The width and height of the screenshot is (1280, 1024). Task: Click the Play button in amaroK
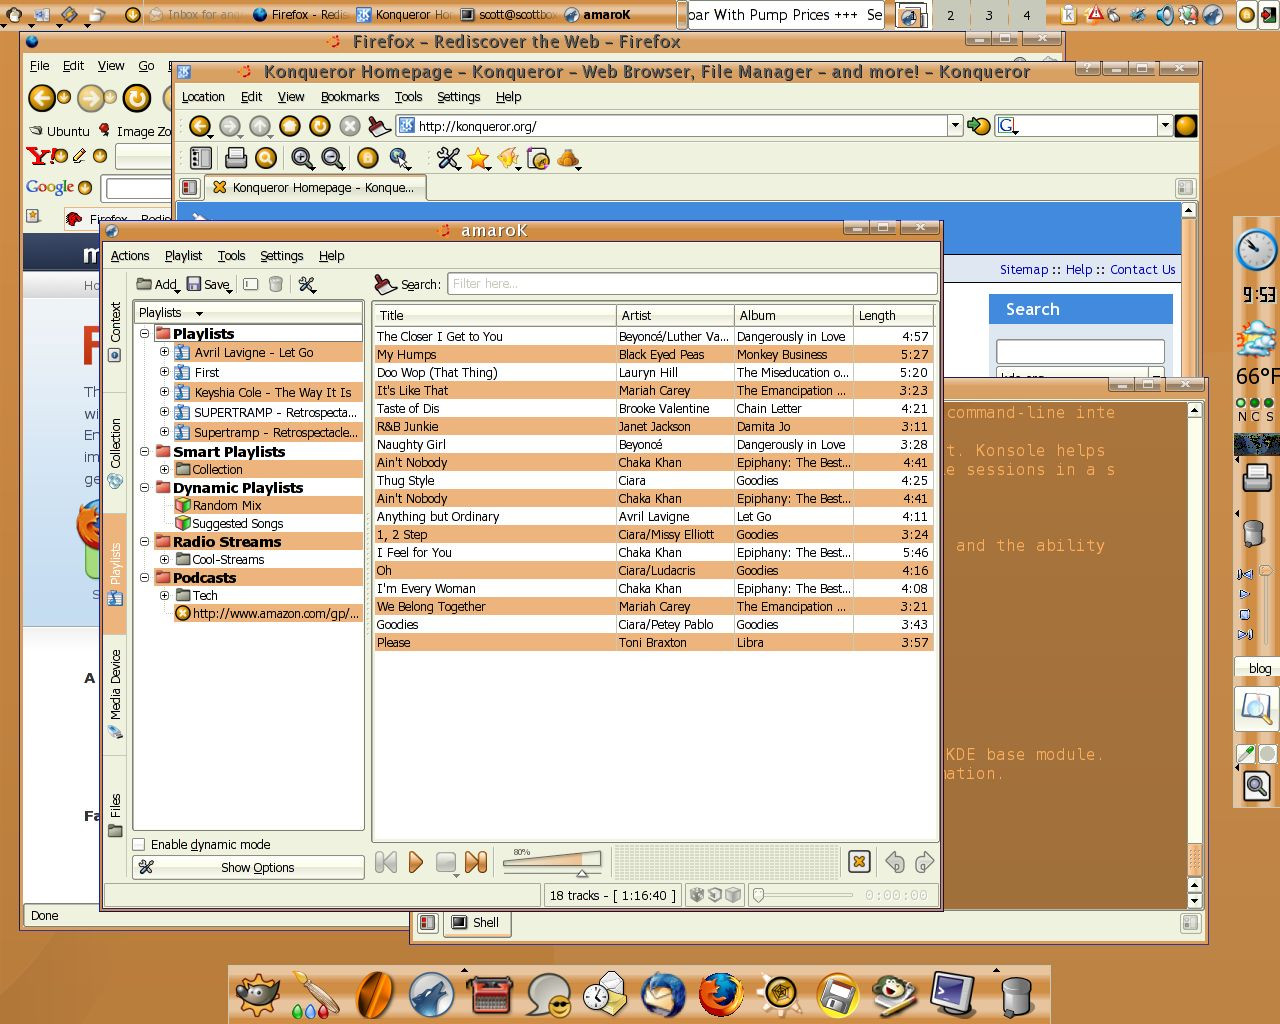pos(416,862)
